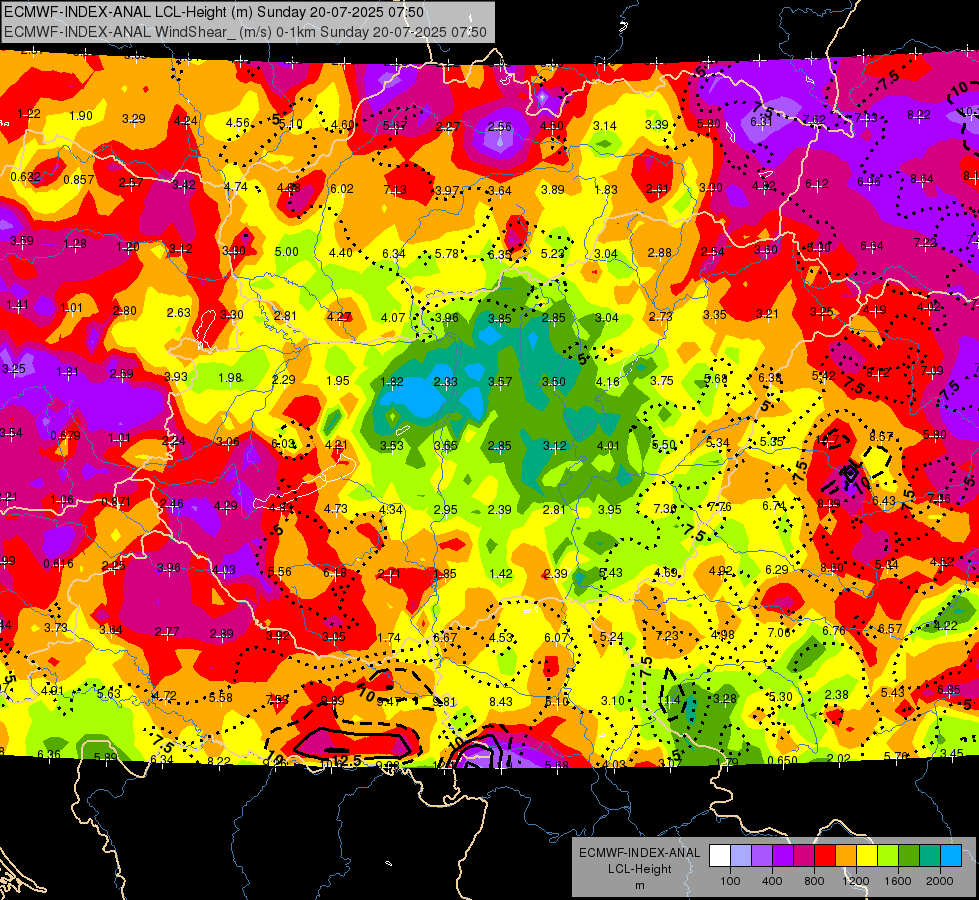Click the wind shear value 7.38
The height and width of the screenshot is (900, 979).
[x=664, y=508]
